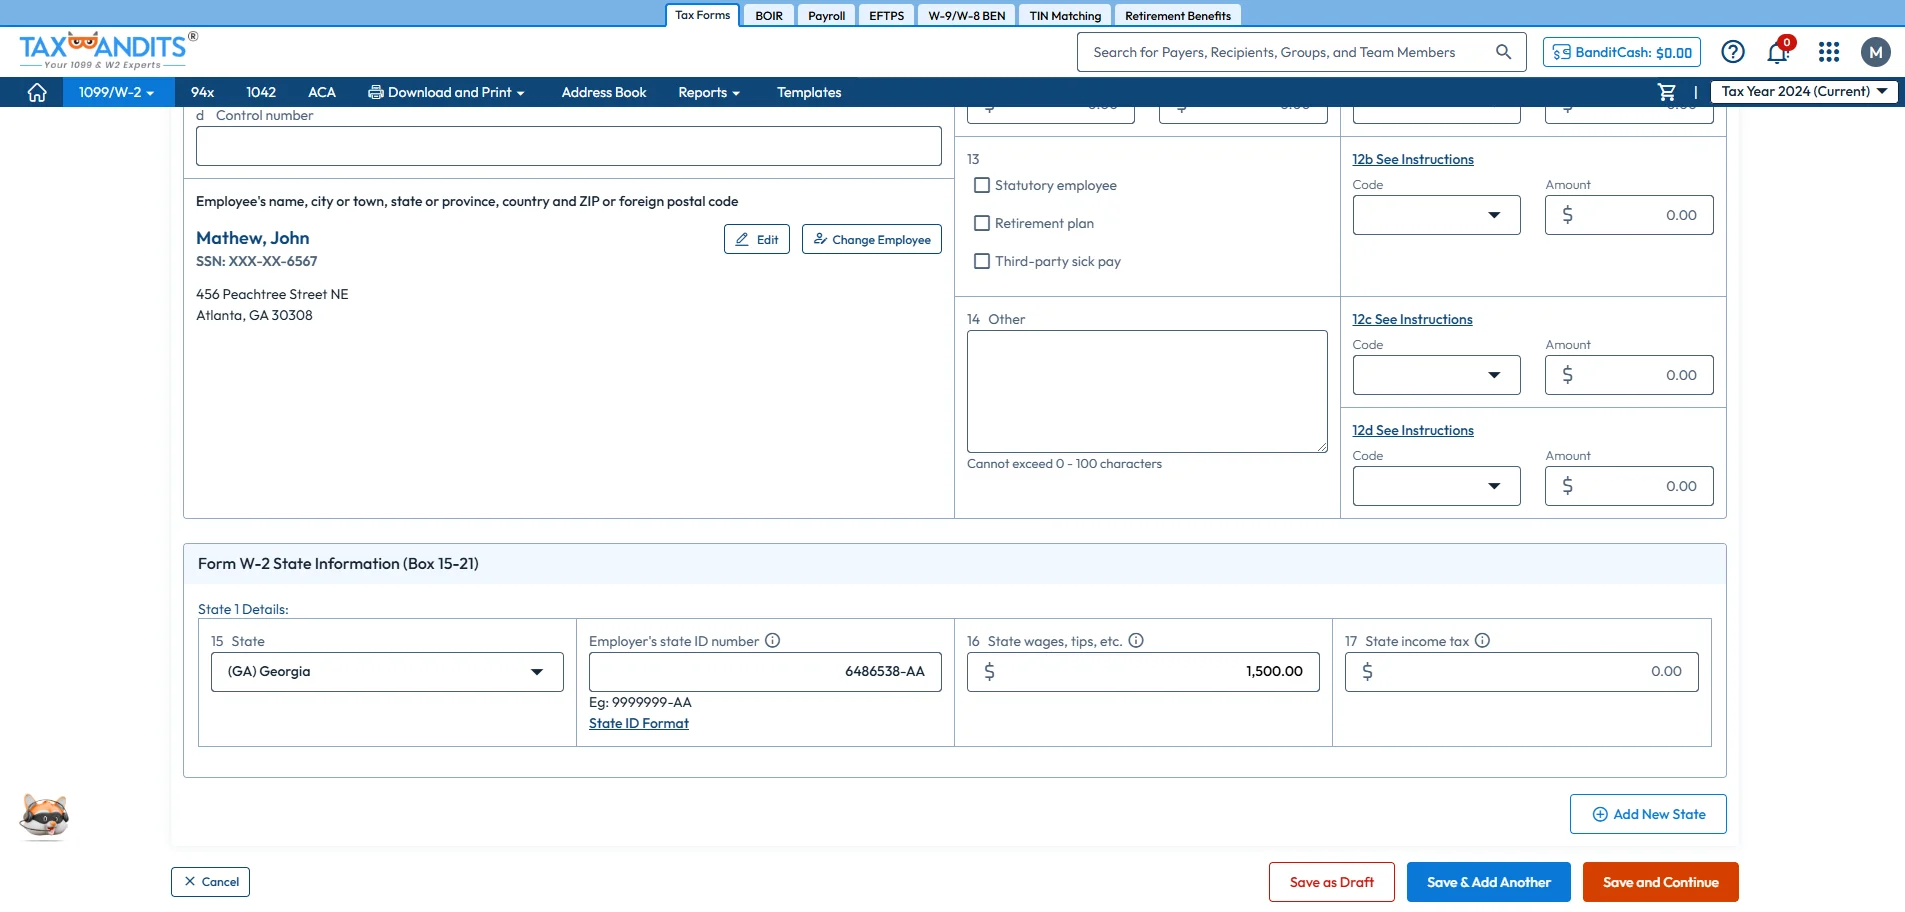This screenshot has height=912, width=1905.
Task: Go to the home icon in navigation bar
Action: [37, 92]
